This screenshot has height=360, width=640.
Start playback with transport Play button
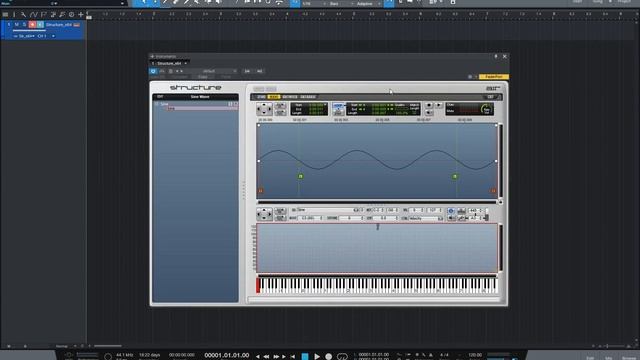click(x=317, y=356)
